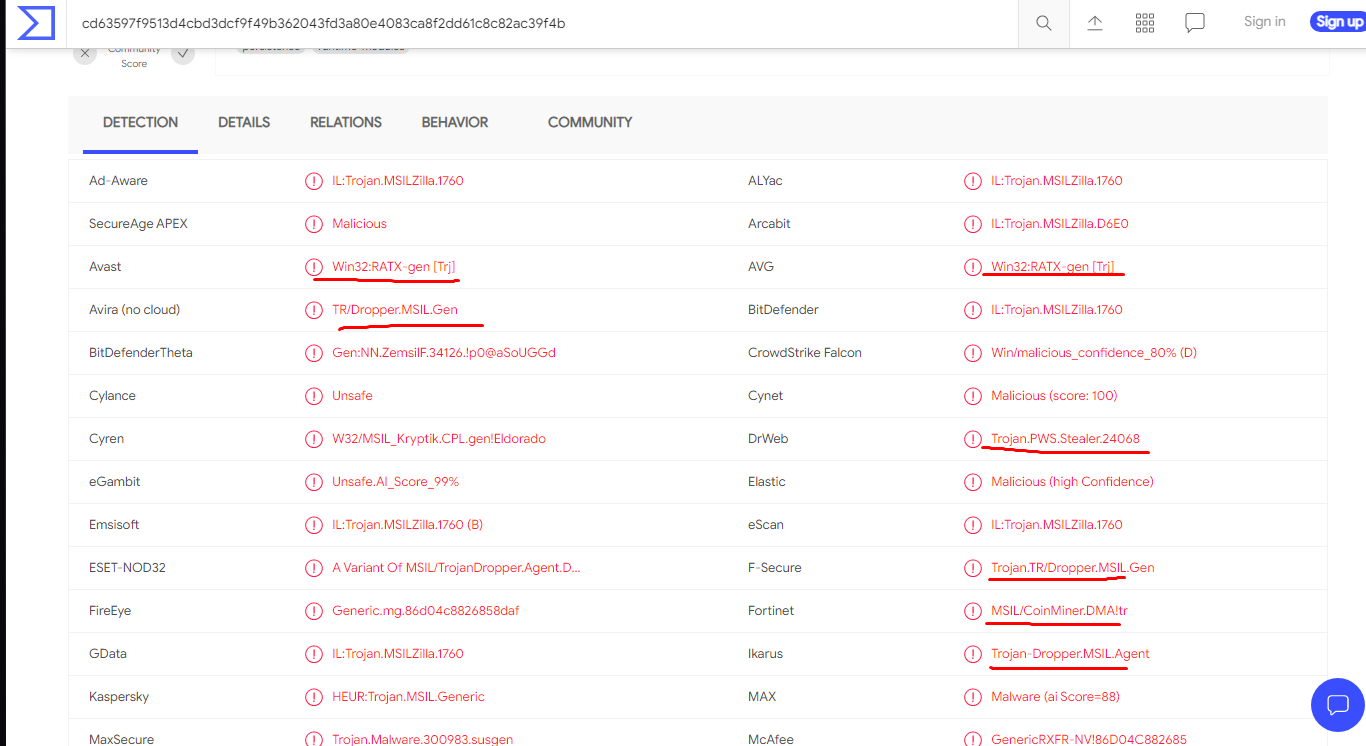Select Elastic result Malicious (high Confidence)

pyautogui.click(x=1072, y=482)
